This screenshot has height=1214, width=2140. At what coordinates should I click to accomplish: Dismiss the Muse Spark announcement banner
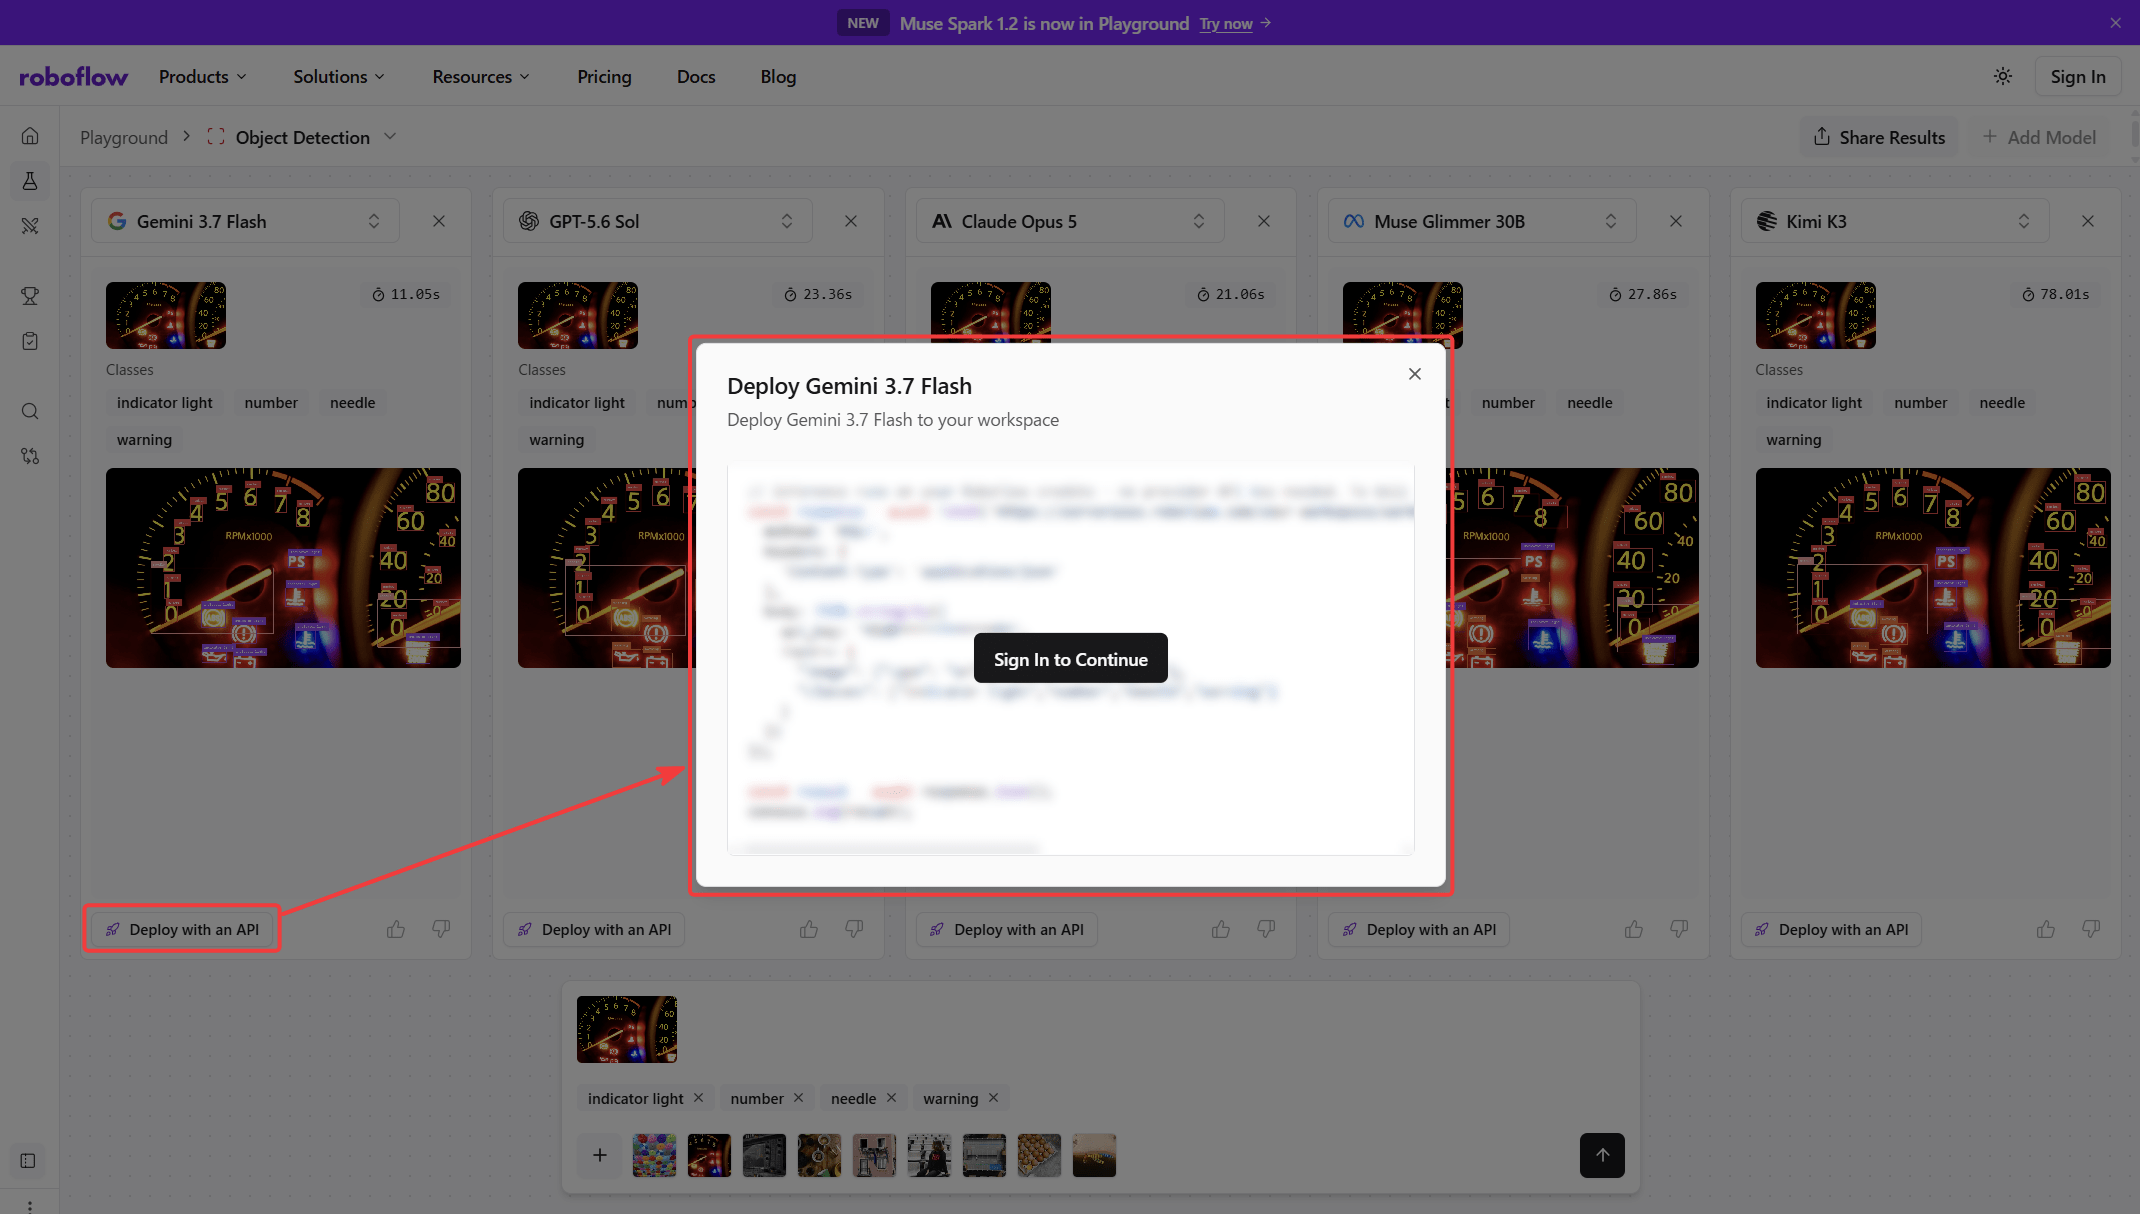click(x=2116, y=23)
